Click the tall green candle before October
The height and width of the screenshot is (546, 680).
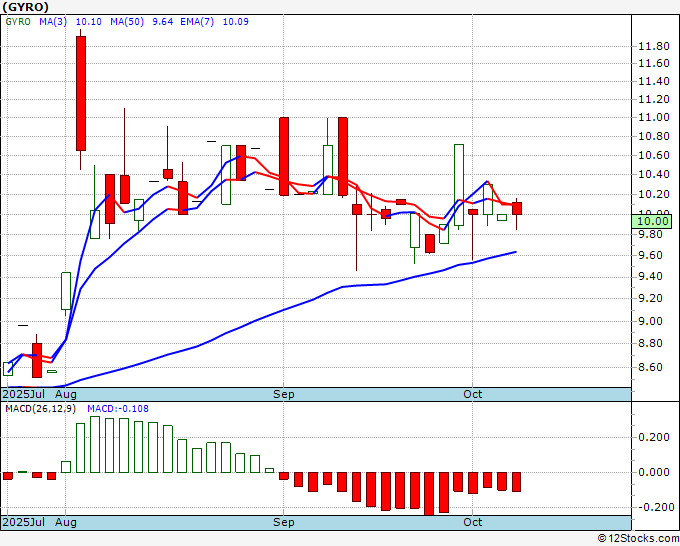tap(458, 185)
